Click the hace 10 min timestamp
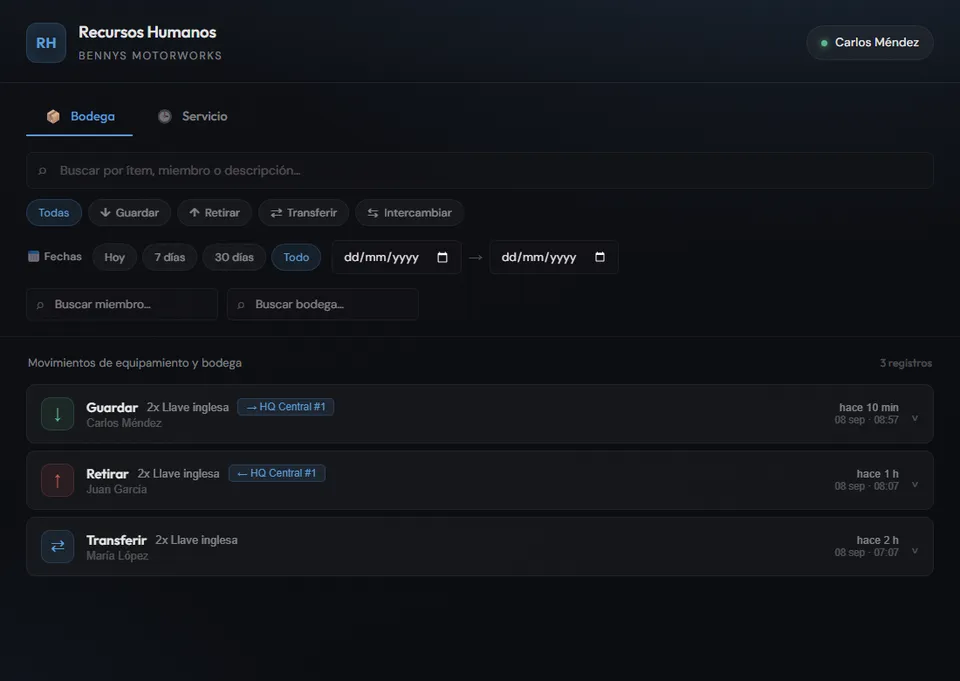The height and width of the screenshot is (681, 960). pos(869,407)
